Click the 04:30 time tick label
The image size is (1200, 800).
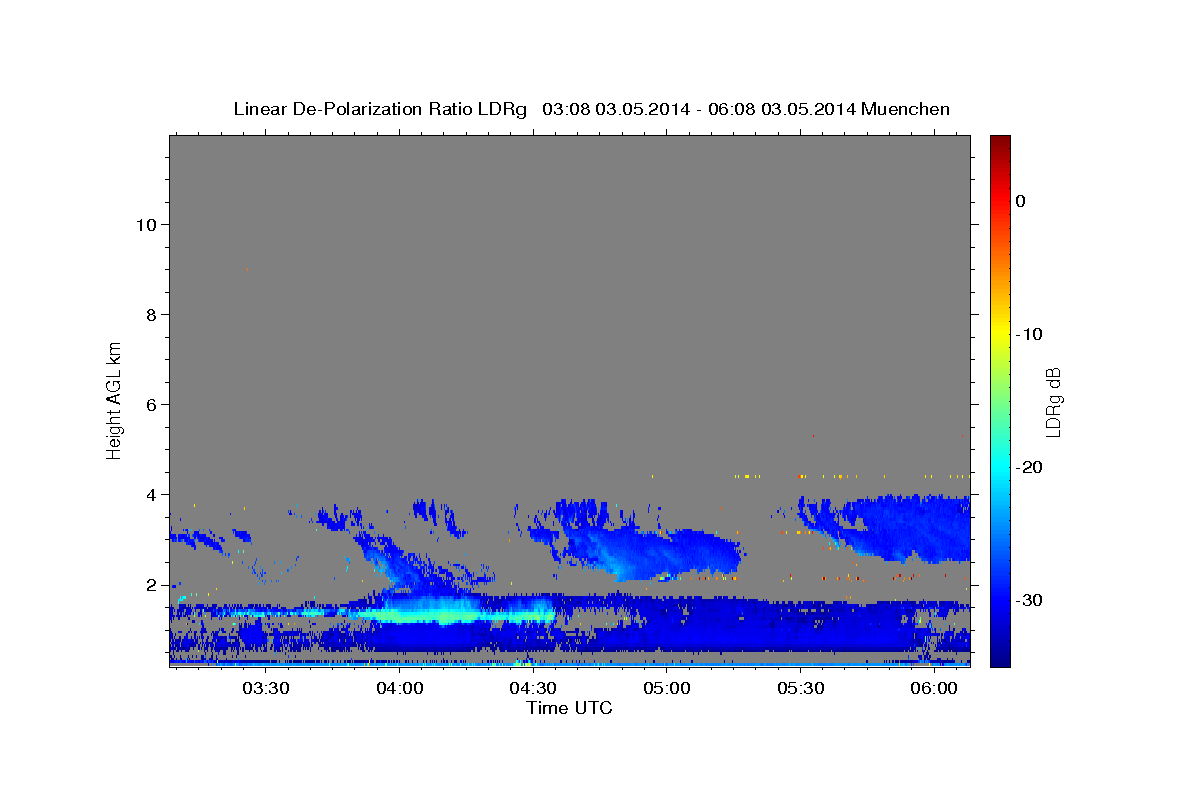534,688
